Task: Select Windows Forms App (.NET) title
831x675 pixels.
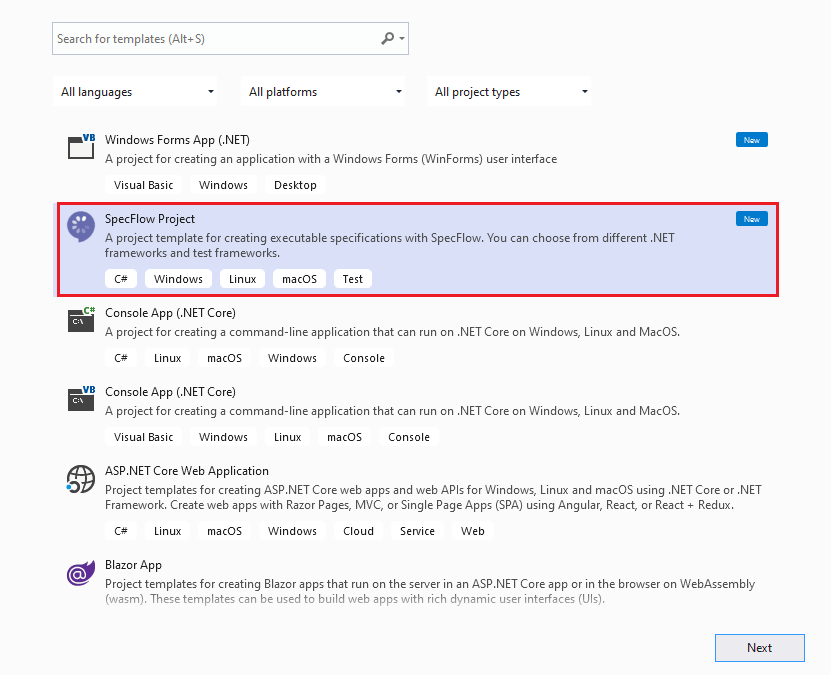Action: [177, 140]
